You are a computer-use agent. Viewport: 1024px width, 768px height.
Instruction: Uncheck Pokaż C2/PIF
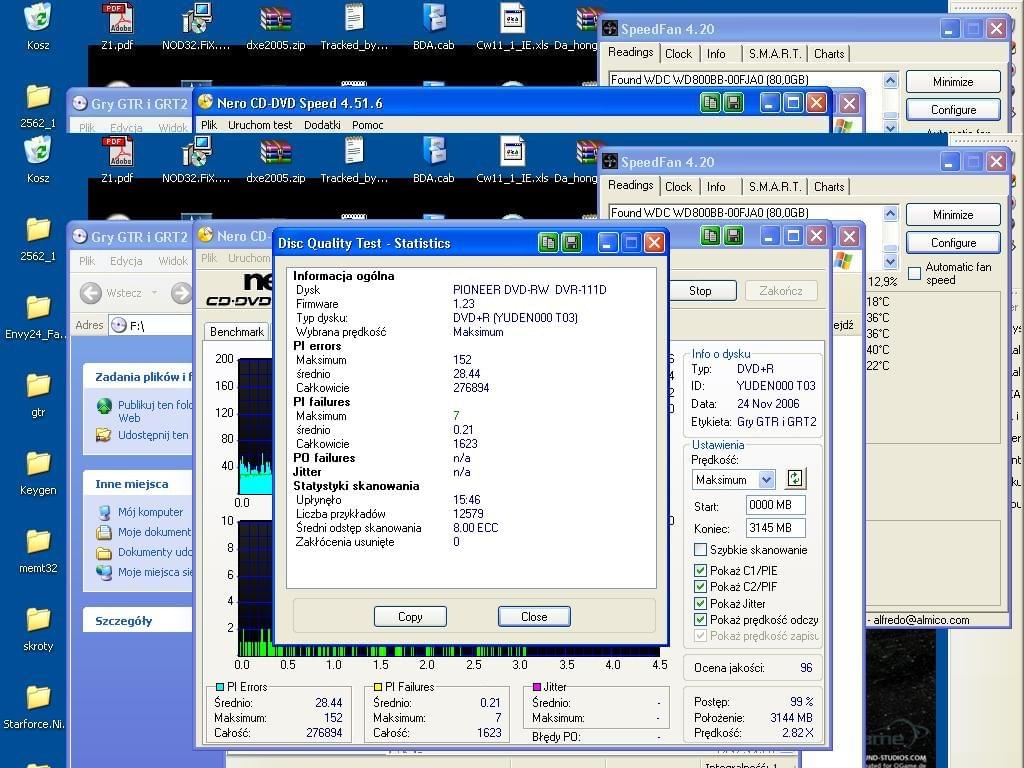tap(700, 586)
